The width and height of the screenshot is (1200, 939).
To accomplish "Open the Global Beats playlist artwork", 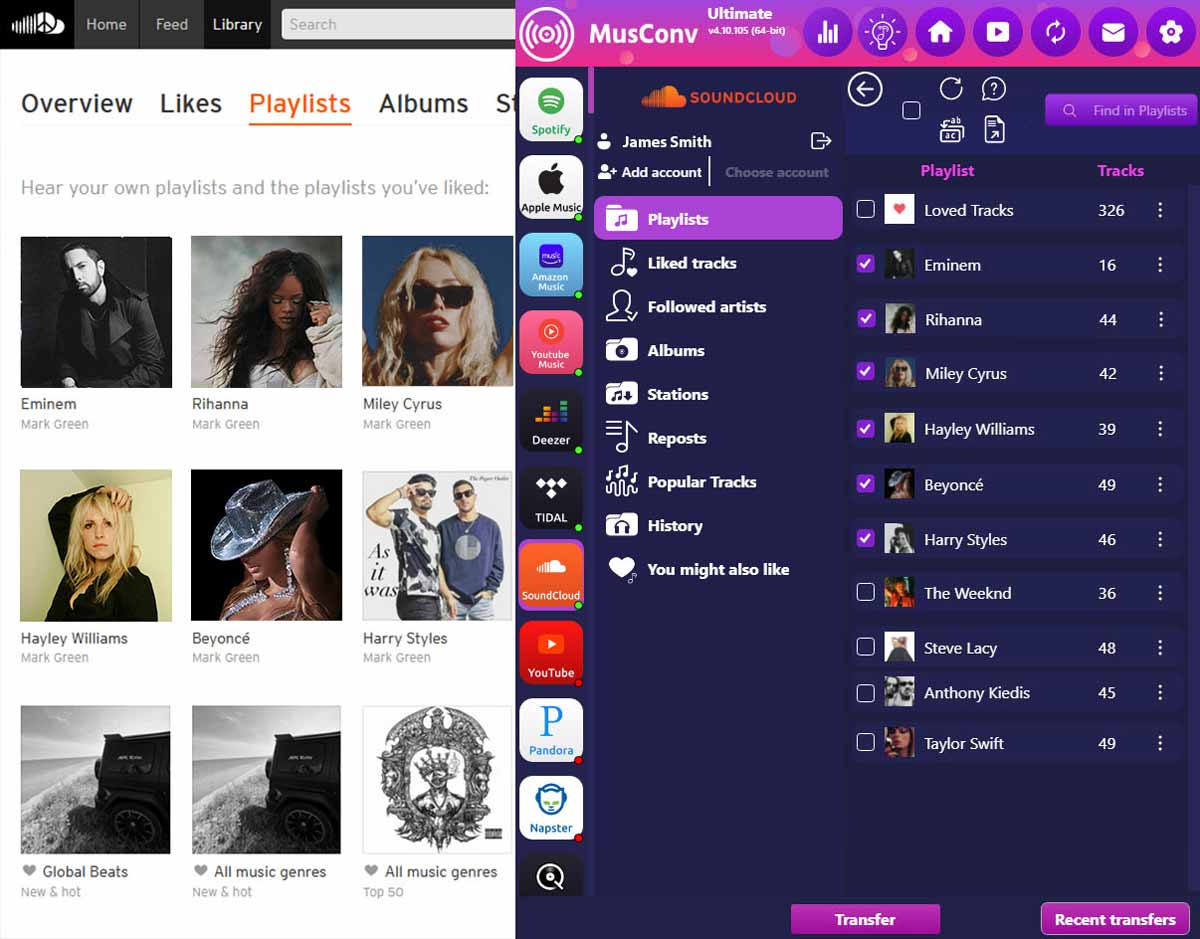I will pyautogui.click(x=95, y=779).
